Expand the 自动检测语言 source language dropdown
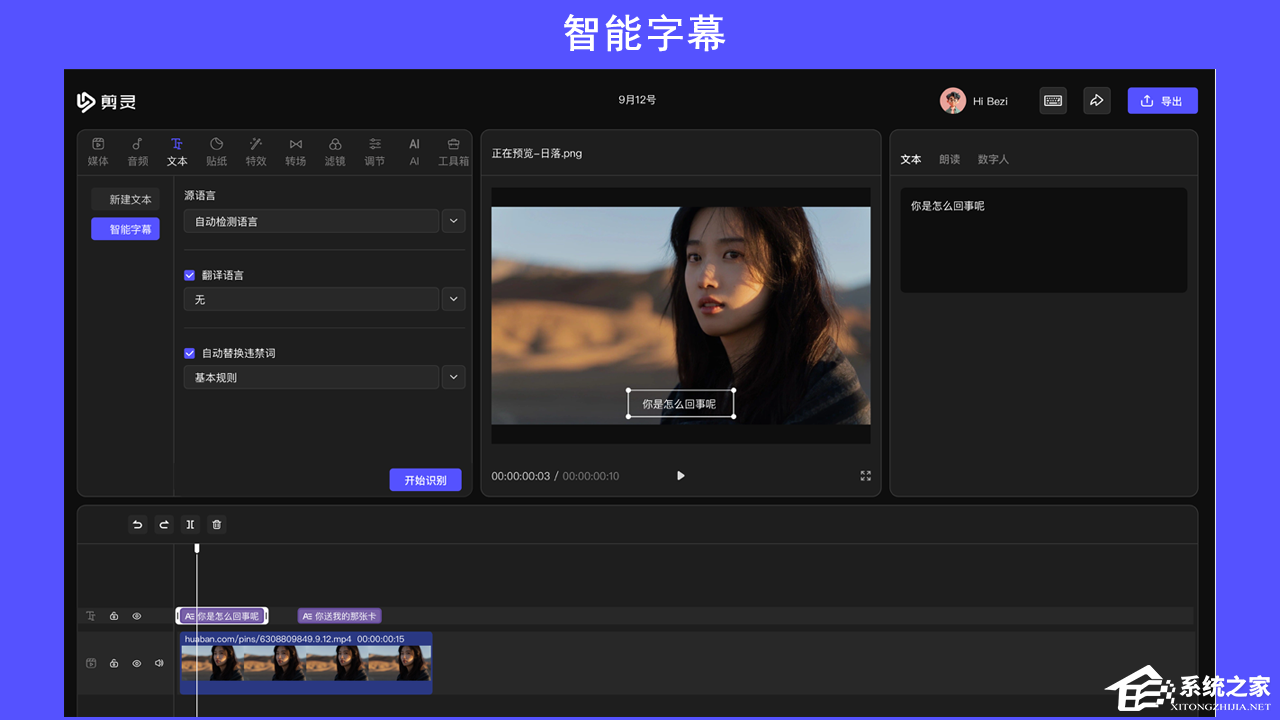This screenshot has height=720, width=1280. [453, 221]
